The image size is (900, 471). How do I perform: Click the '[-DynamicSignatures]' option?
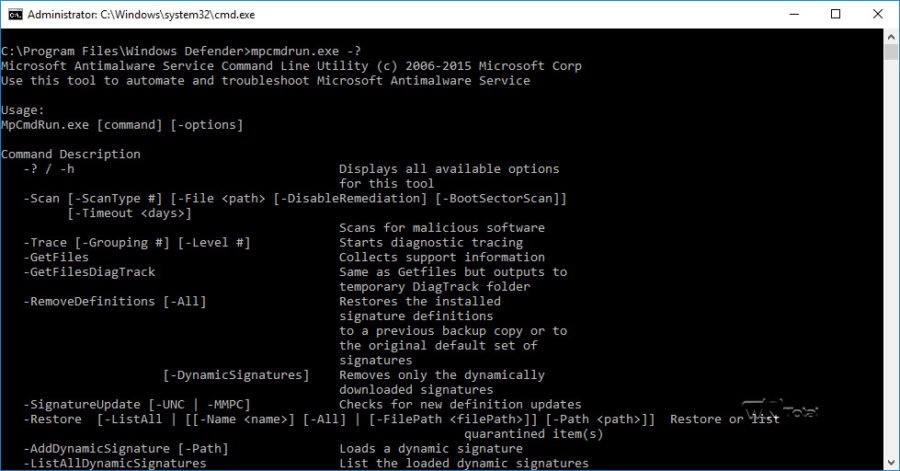point(236,375)
